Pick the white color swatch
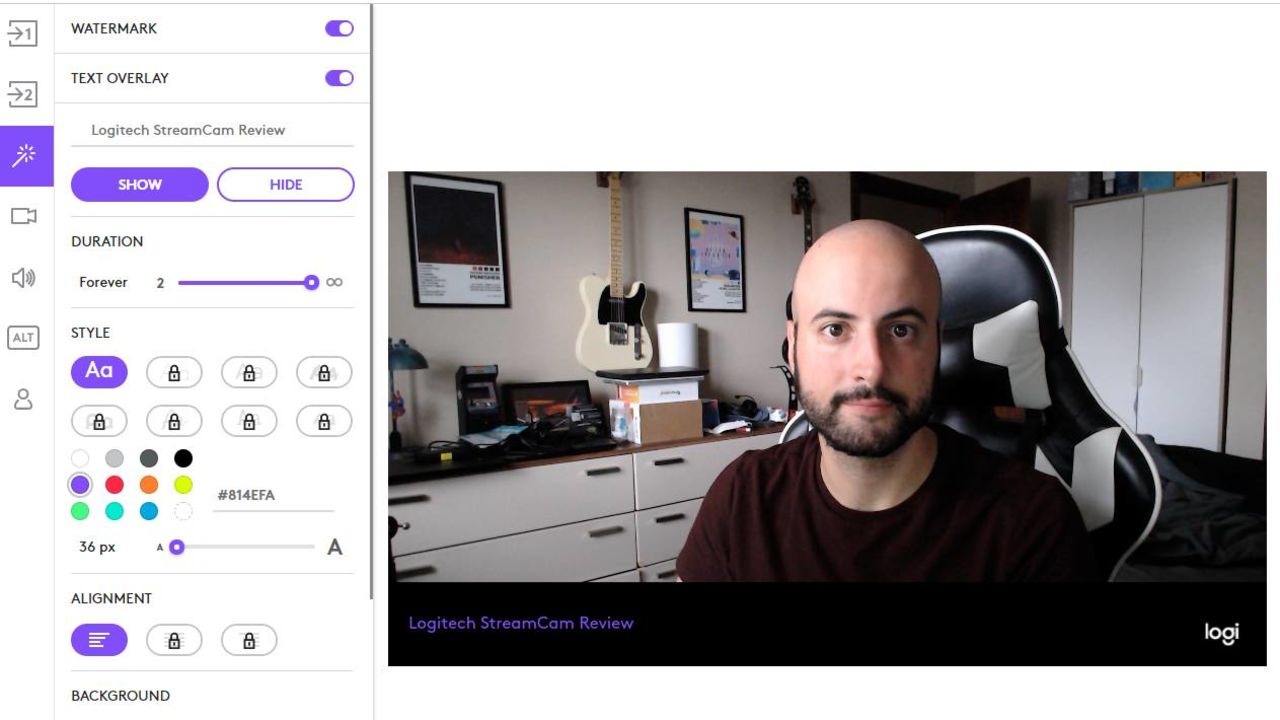 [x=80, y=458]
